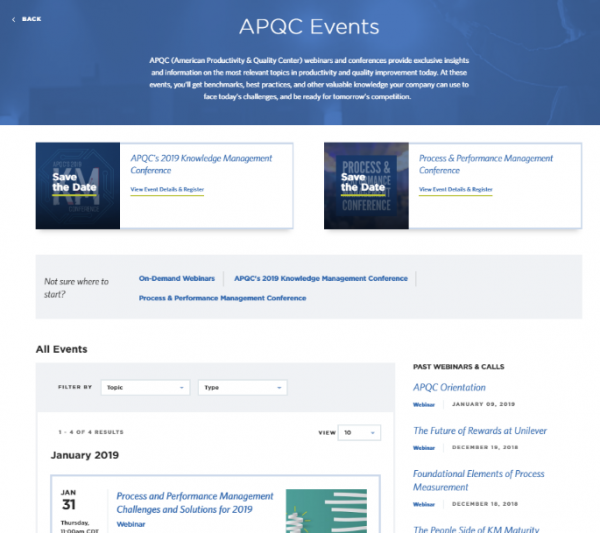600x533 pixels.
Task: Click View Event Details & Register for KM Conference
Action: tap(167, 189)
